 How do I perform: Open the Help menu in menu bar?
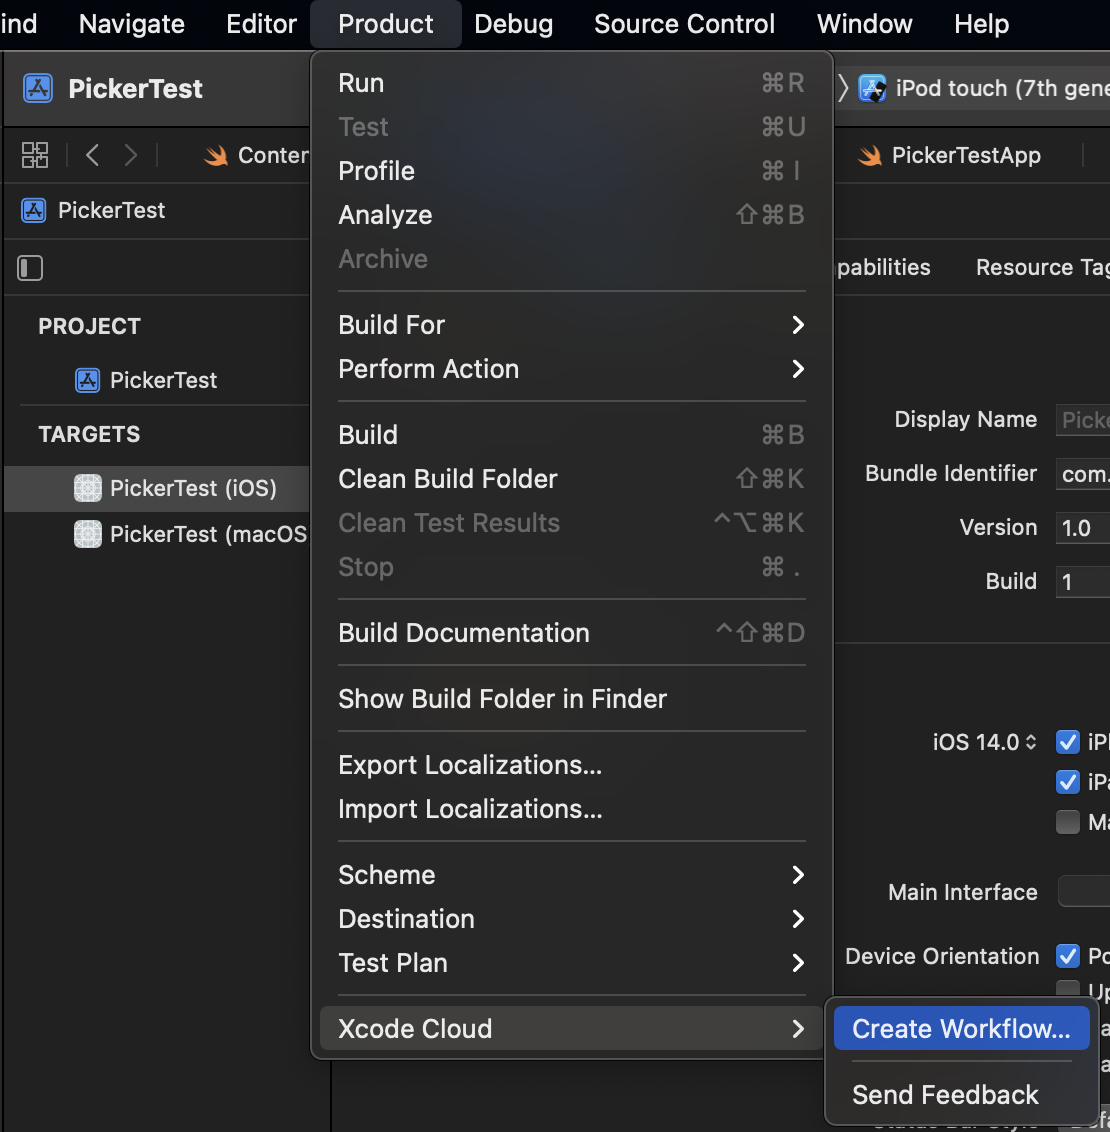point(982,24)
